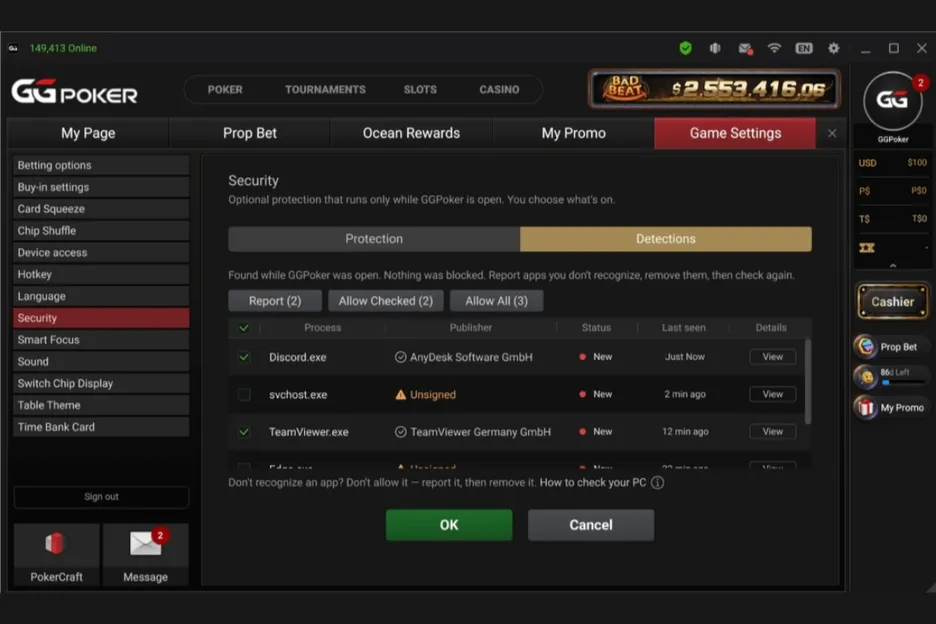Screen dimensions: 936x624
Task: Click the GGPoker logo
Action: tap(75, 91)
